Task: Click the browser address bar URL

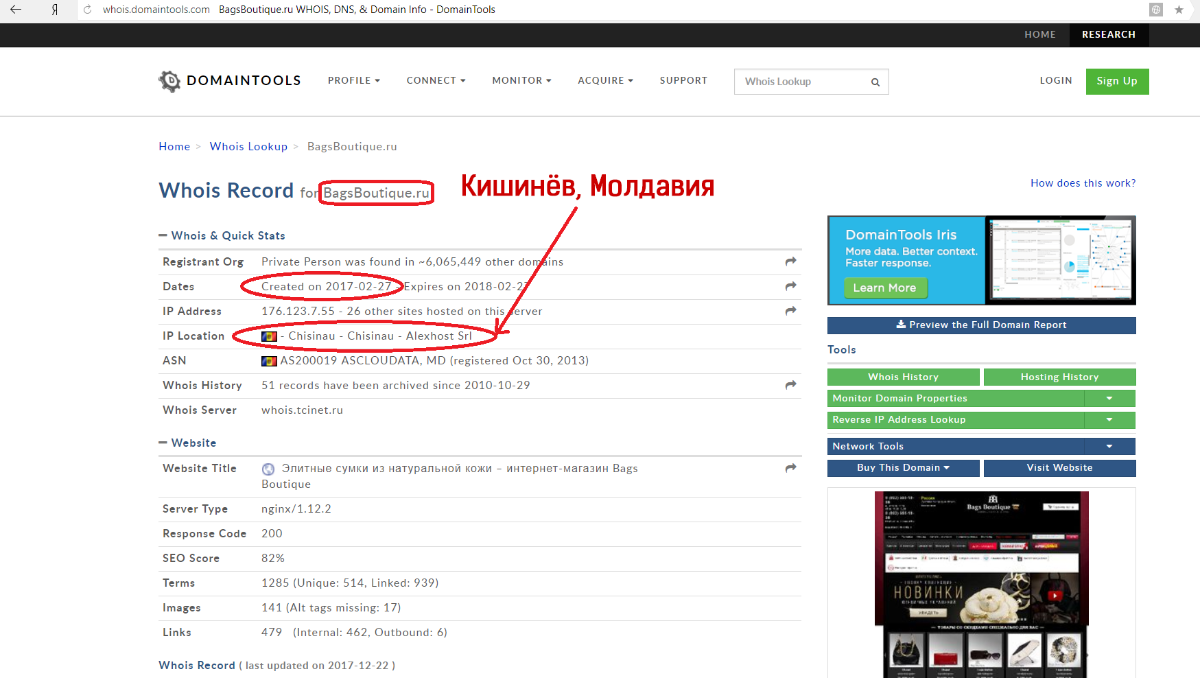Action: click(x=156, y=9)
